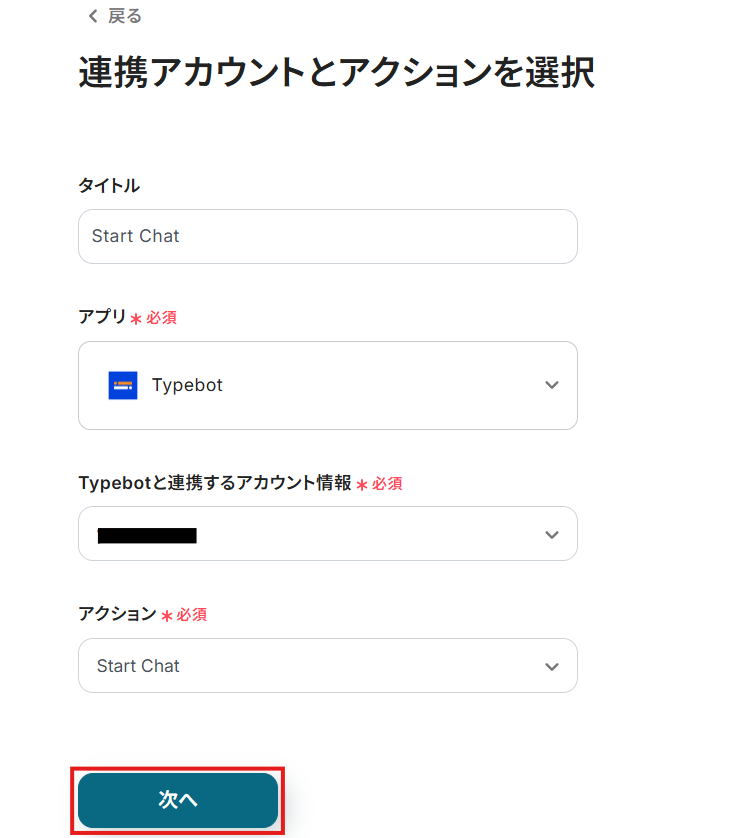Click the アプリ field label
Image resolution: width=740 pixels, height=838 pixels.
coord(102,317)
